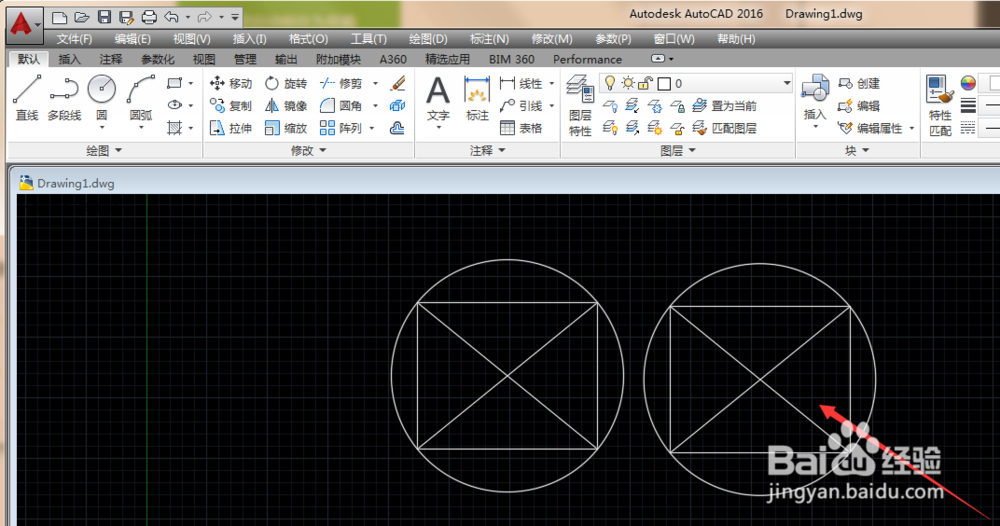The width and height of the screenshot is (1000, 526).
Task: Activate the Move (移动) command
Action: coord(231,84)
